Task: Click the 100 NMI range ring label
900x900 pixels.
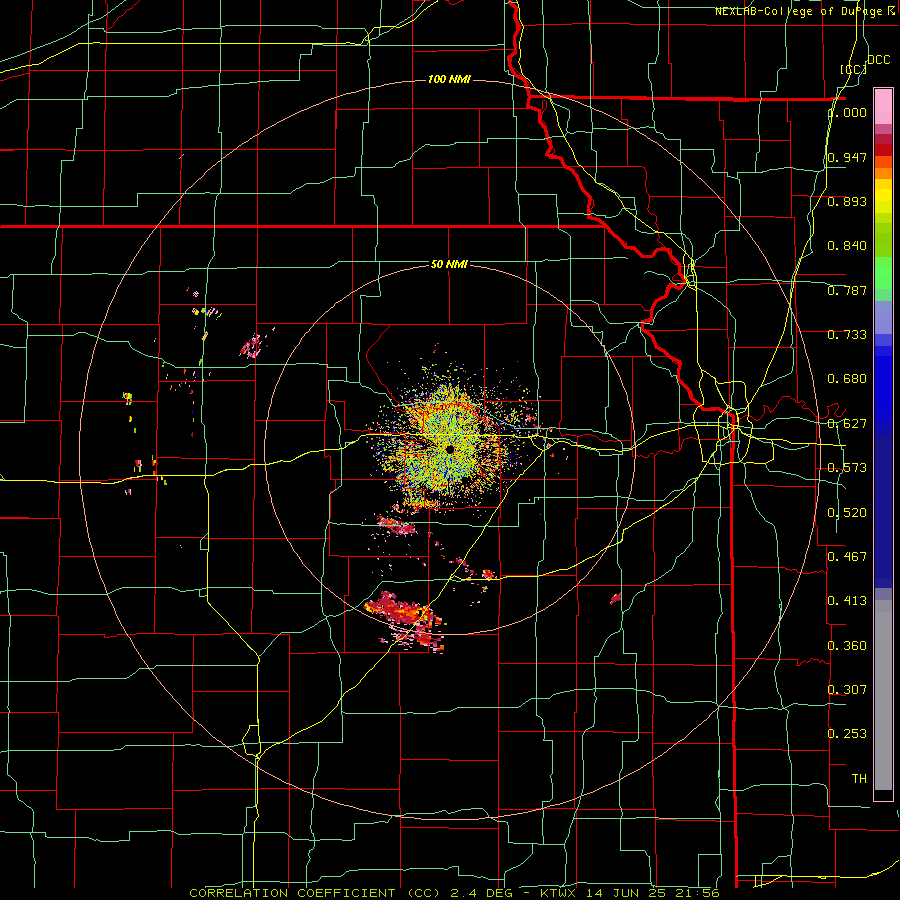Action: 449,79
